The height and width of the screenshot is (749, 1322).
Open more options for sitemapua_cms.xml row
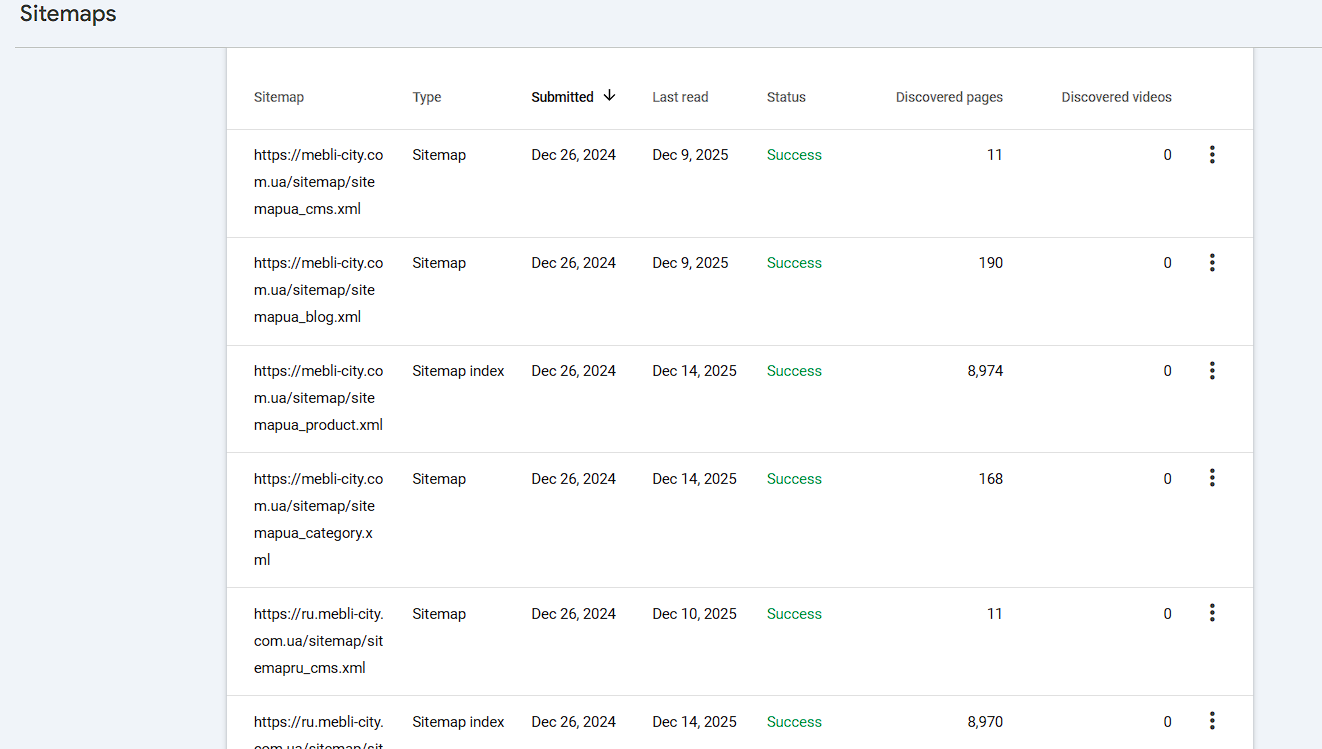point(1212,155)
